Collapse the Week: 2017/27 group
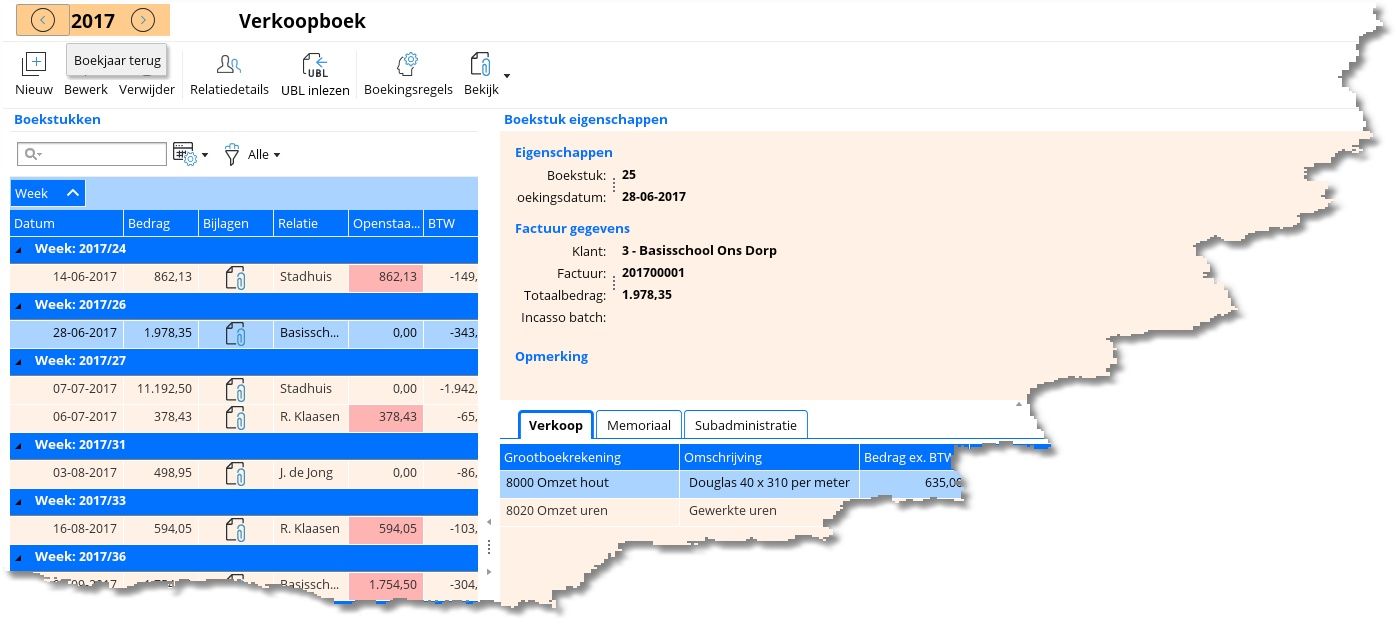The image size is (1397, 630). click(x=22, y=361)
